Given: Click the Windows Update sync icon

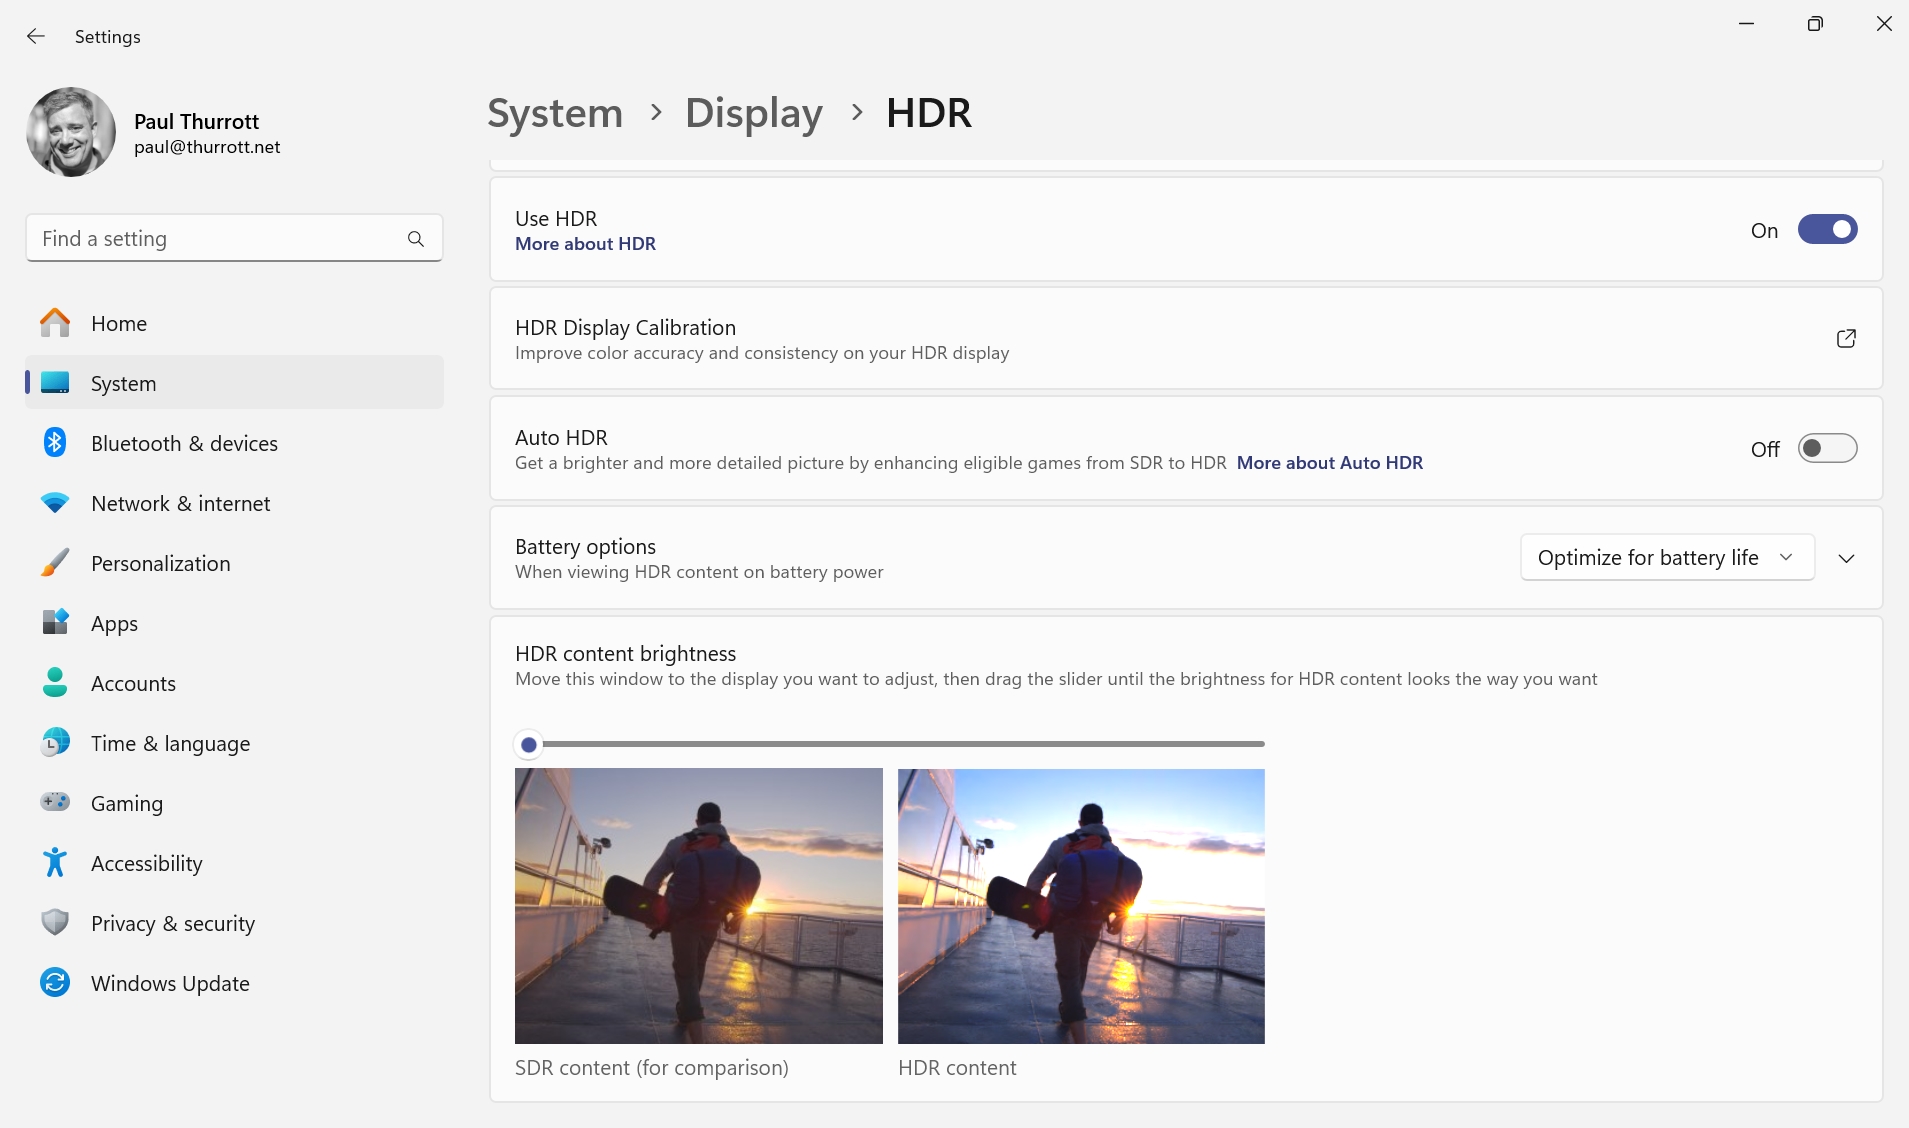Looking at the screenshot, I should [55, 982].
